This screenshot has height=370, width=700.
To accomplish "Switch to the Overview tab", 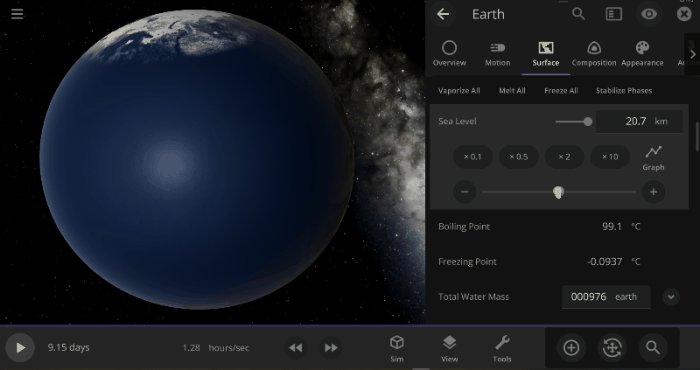I will 450,54.
